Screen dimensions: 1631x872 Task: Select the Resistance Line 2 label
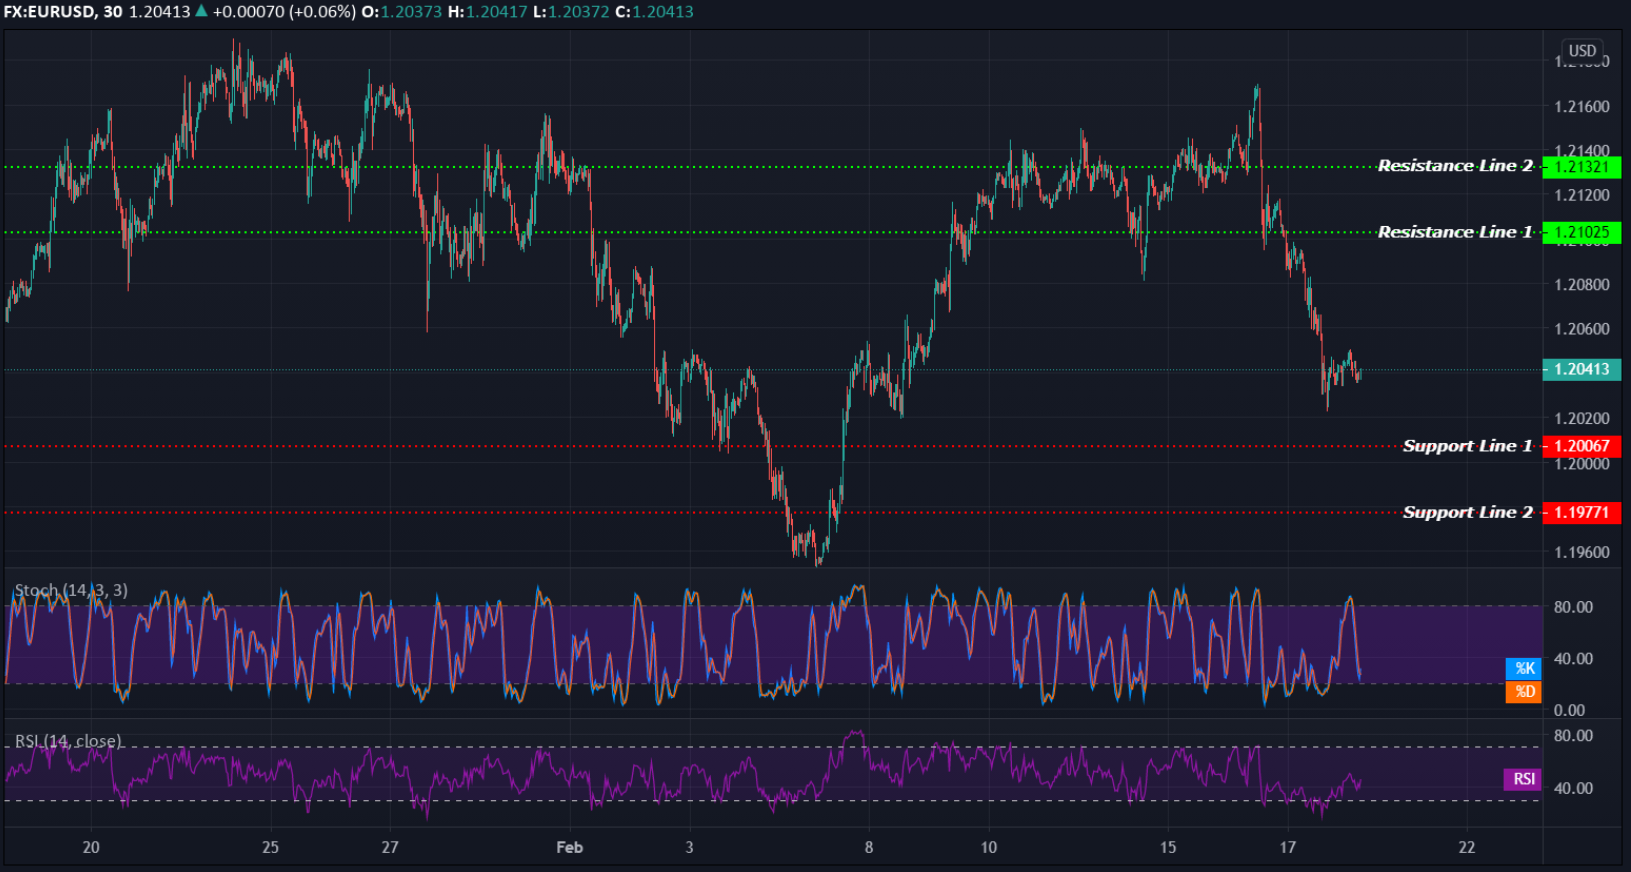(x=1455, y=166)
